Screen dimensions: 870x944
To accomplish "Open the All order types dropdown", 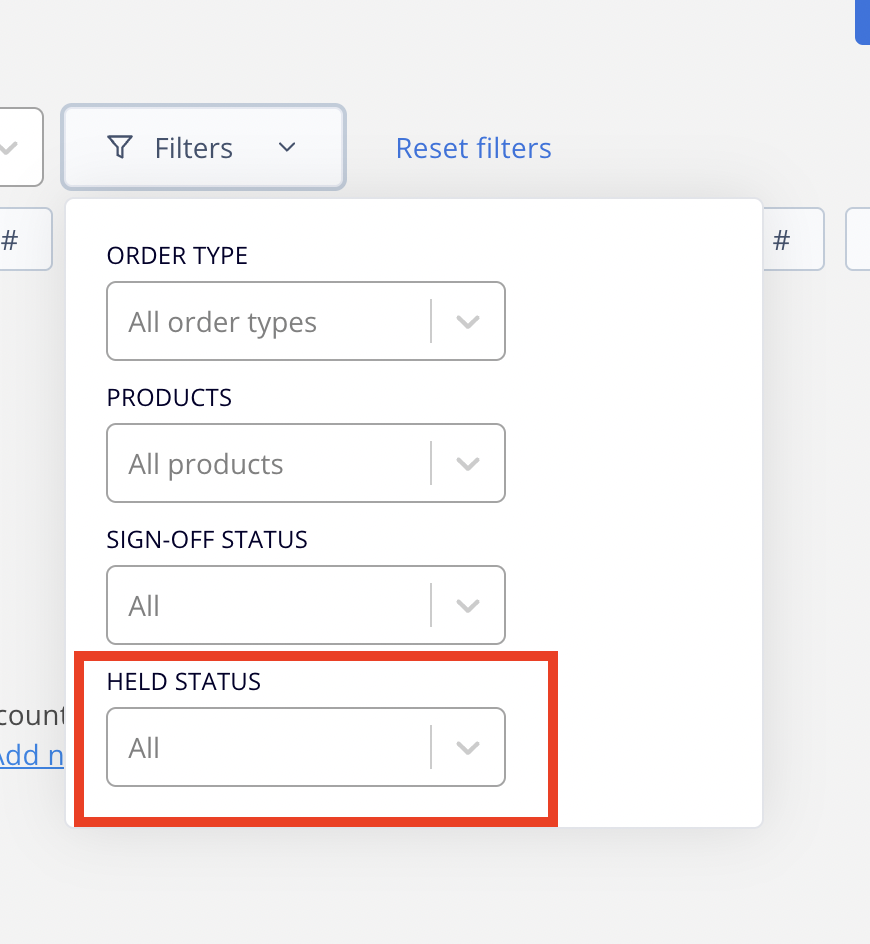I will [x=306, y=321].
